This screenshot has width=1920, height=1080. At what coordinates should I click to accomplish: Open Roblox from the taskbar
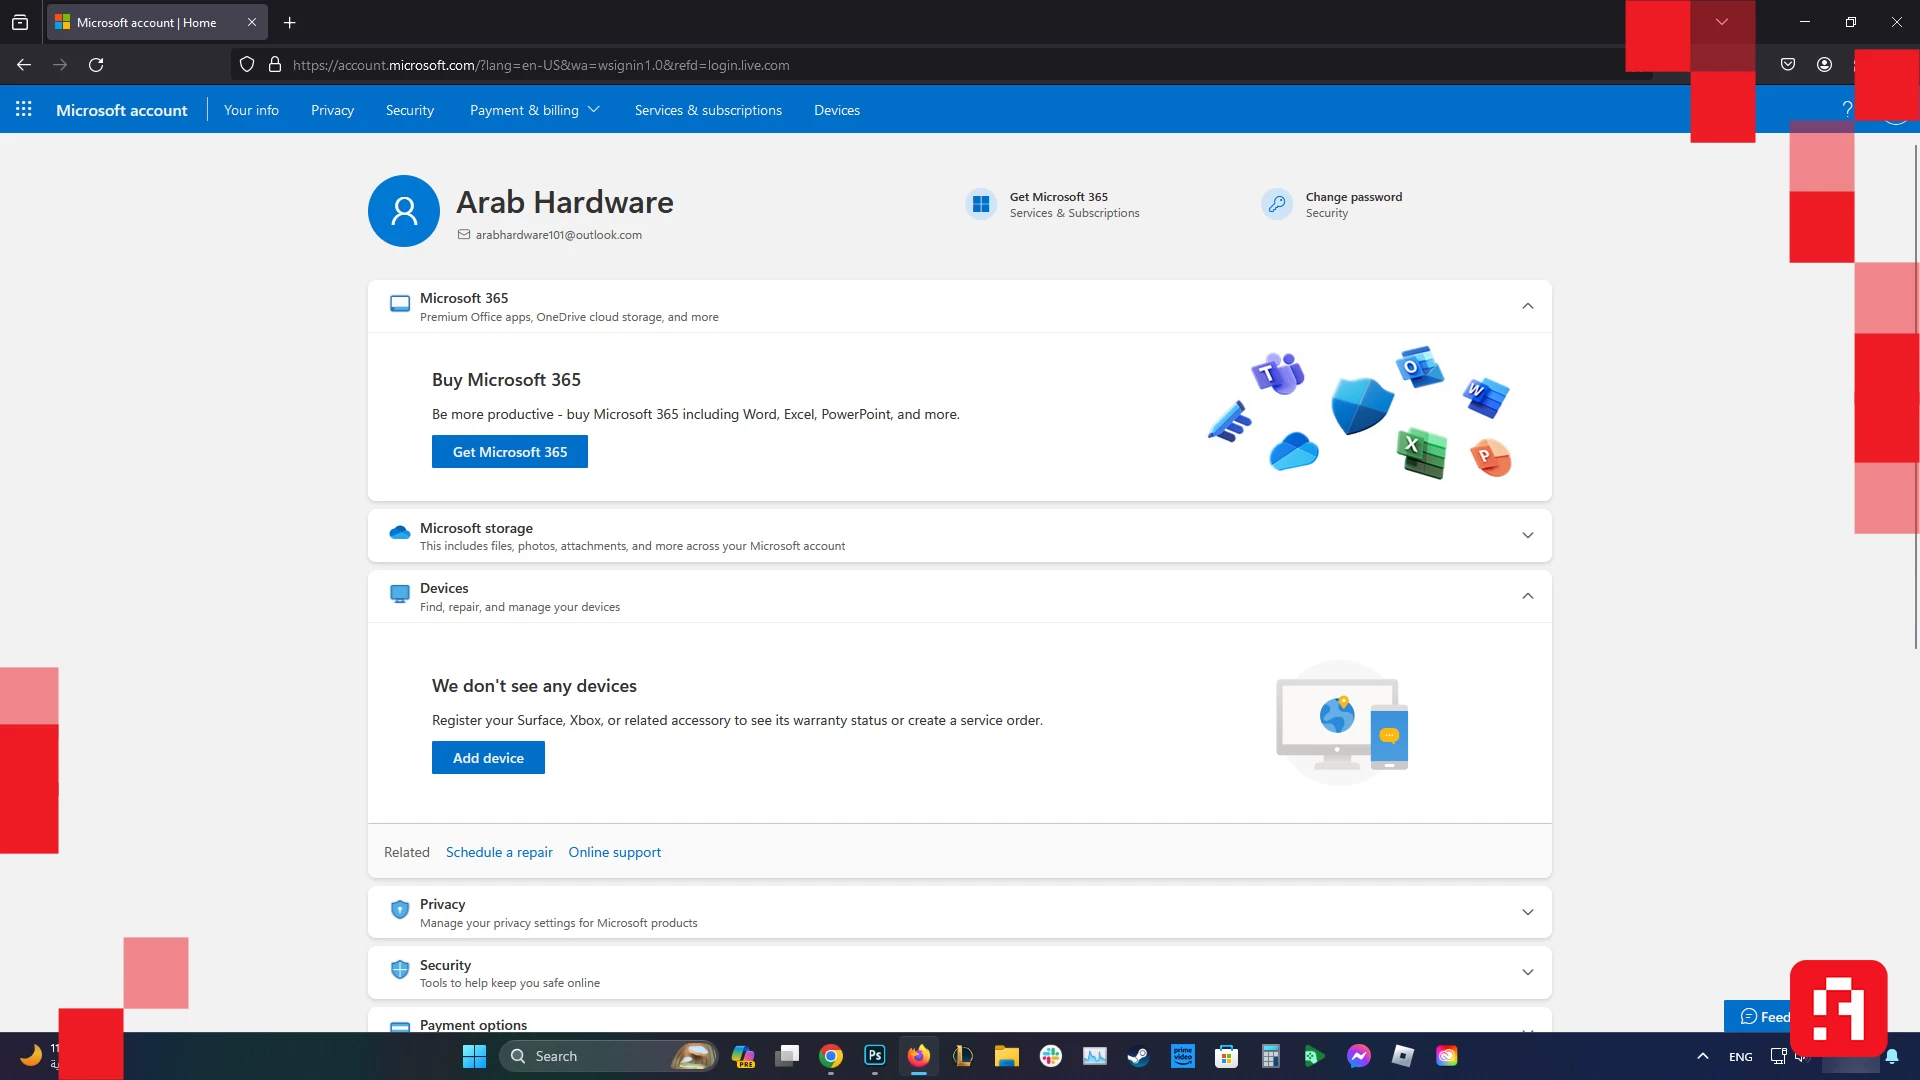point(1403,1056)
